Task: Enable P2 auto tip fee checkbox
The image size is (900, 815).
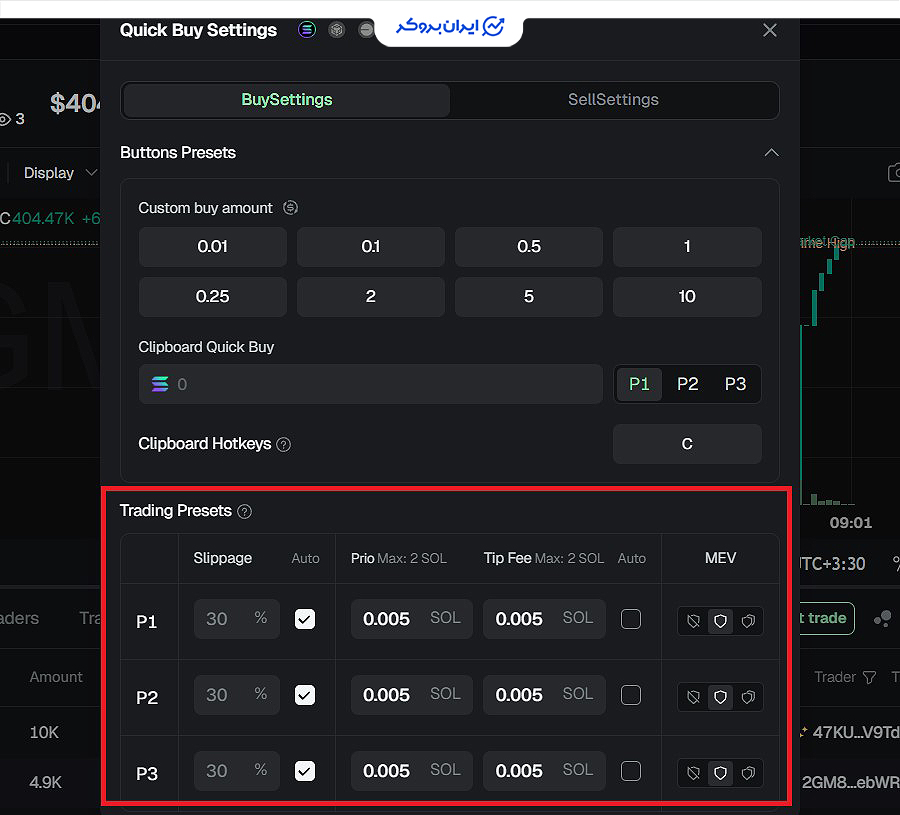Action: click(x=631, y=695)
